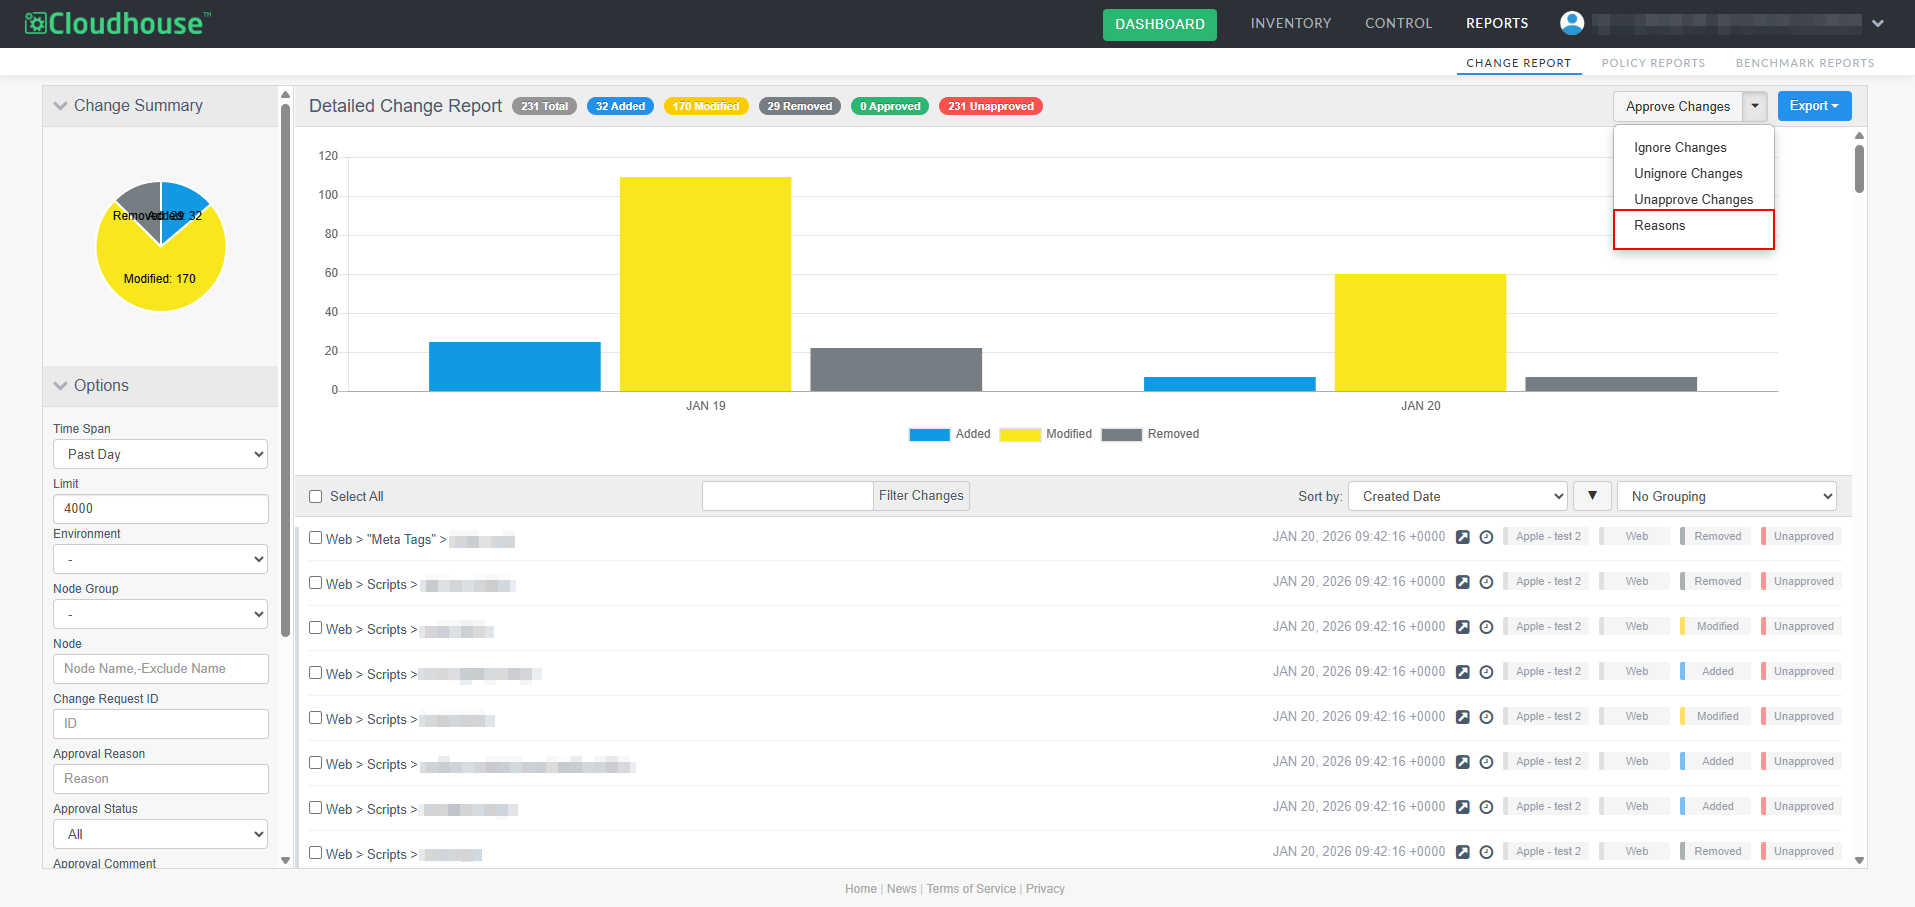Check the Select All checkbox

pyautogui.click(x=316, y=497)
